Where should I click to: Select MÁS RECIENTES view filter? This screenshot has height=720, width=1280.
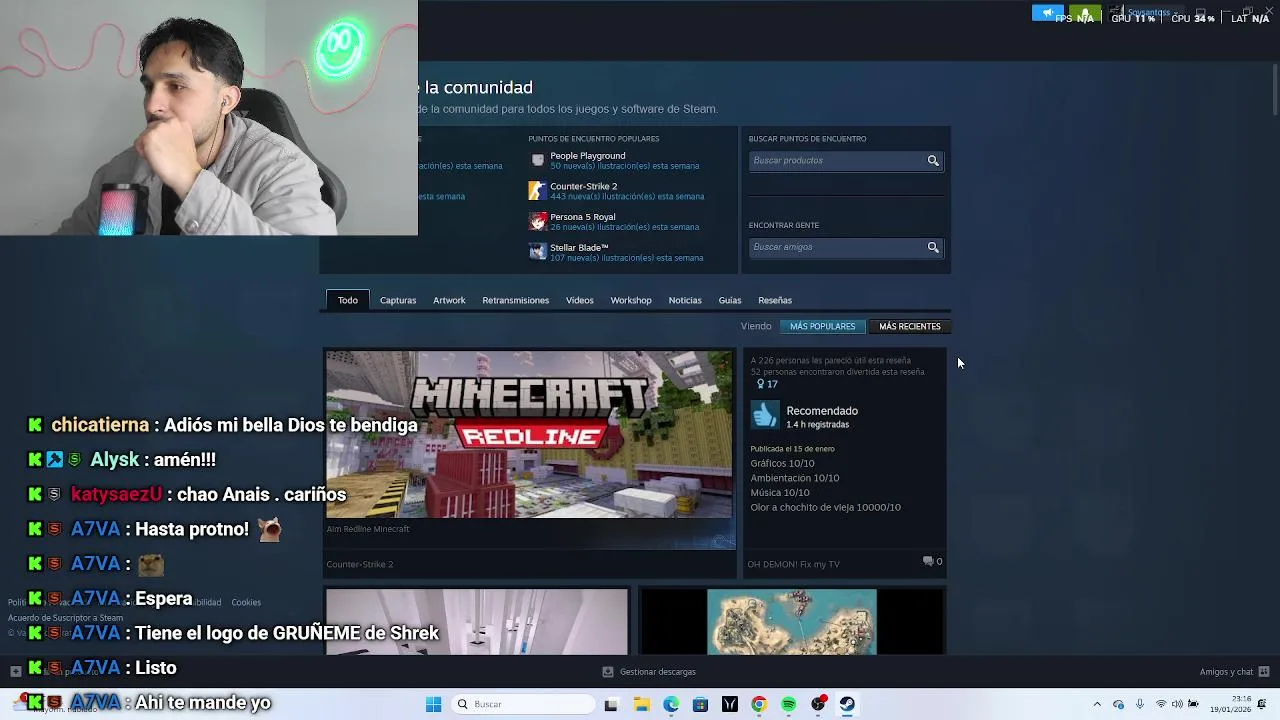[x=910, y=326]
